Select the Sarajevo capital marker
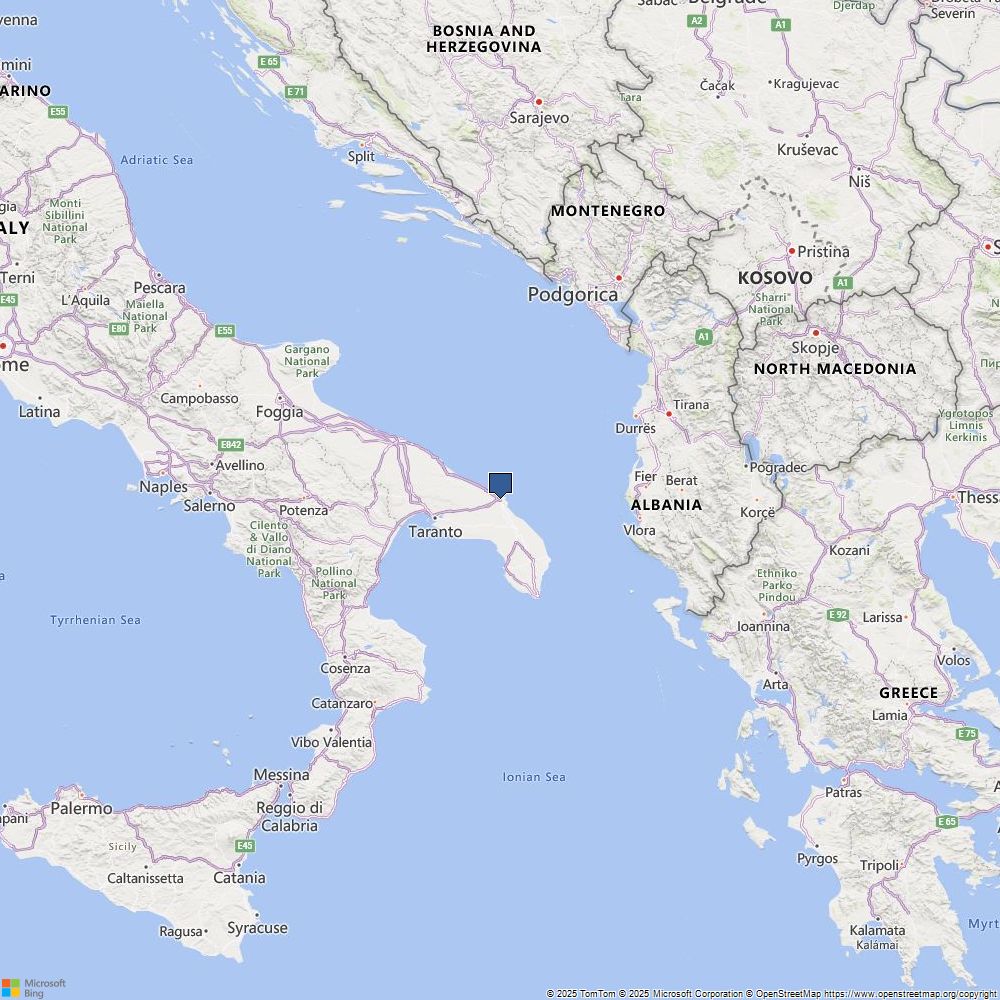Image resolution: width=1000 pixels, height=1000 pixels. click(539, 102)
